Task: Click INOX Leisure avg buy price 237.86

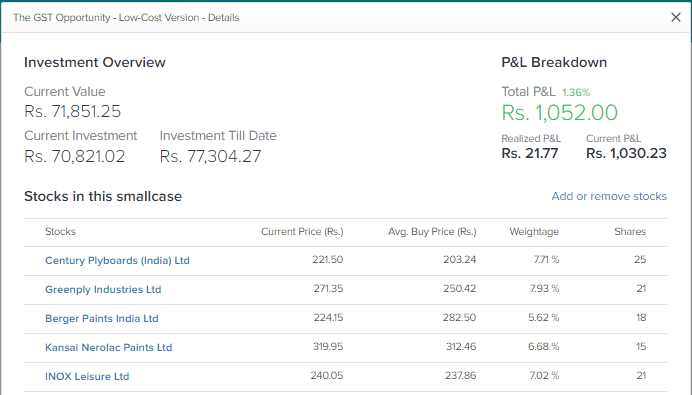Action: click(x=461, y=376)
